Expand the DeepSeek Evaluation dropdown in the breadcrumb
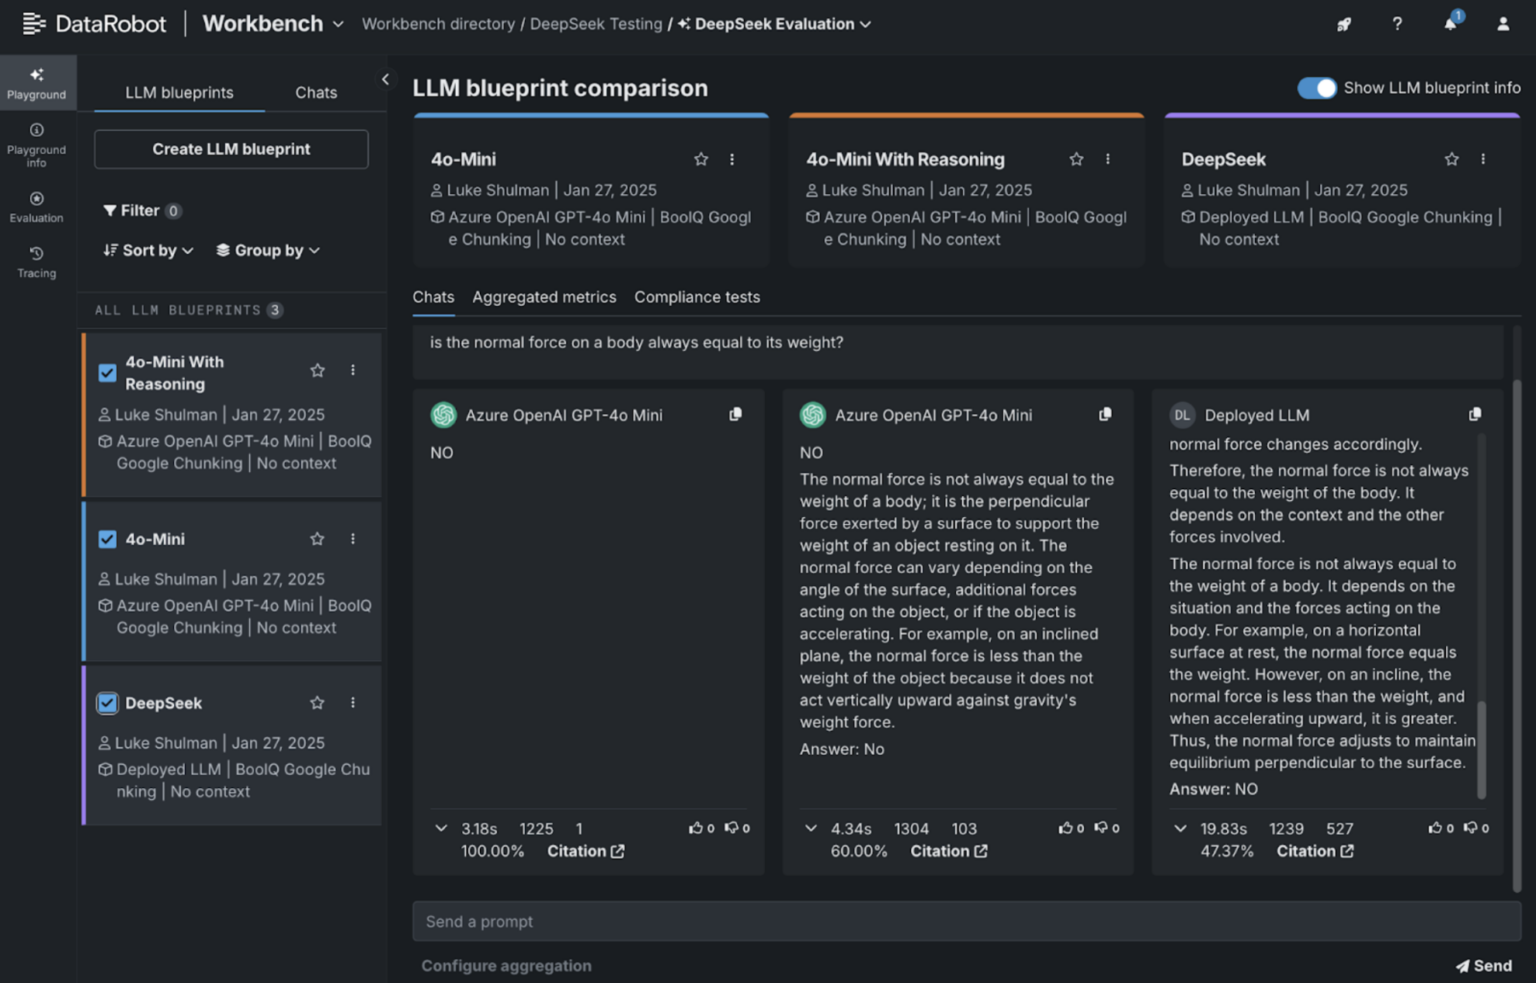 click(x=866, y=24)
